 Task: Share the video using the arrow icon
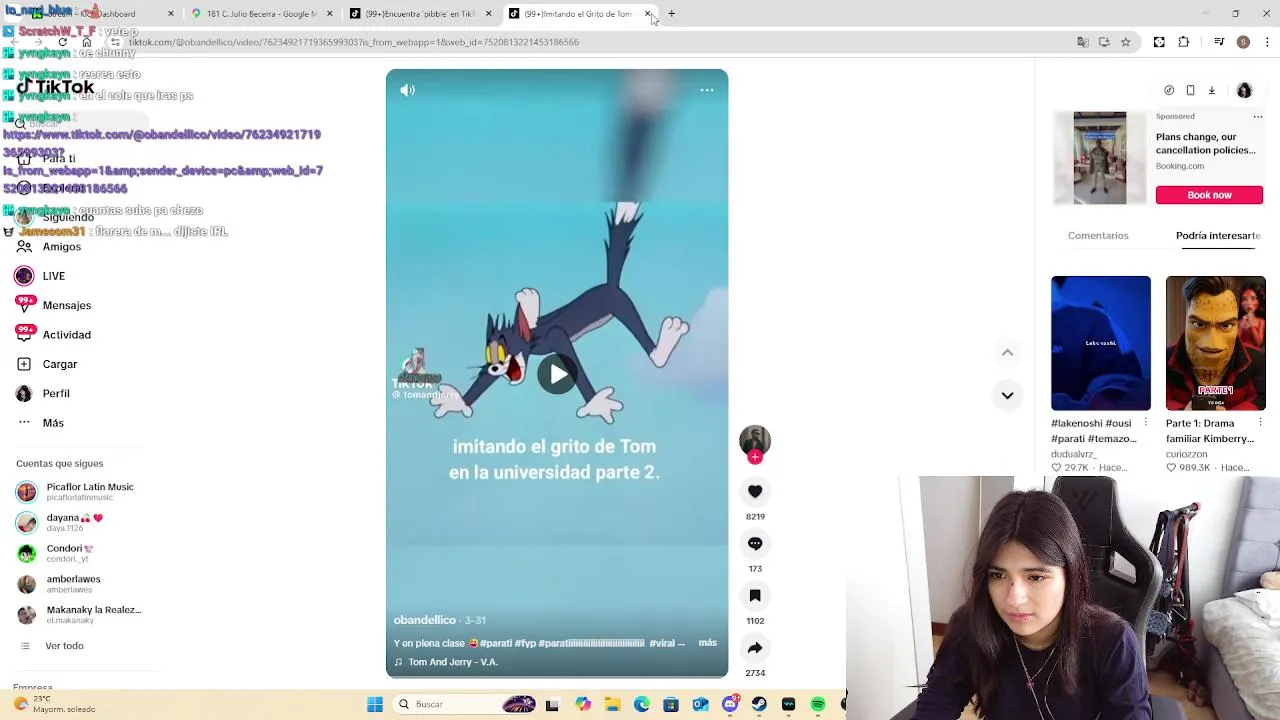coord(755,647)
